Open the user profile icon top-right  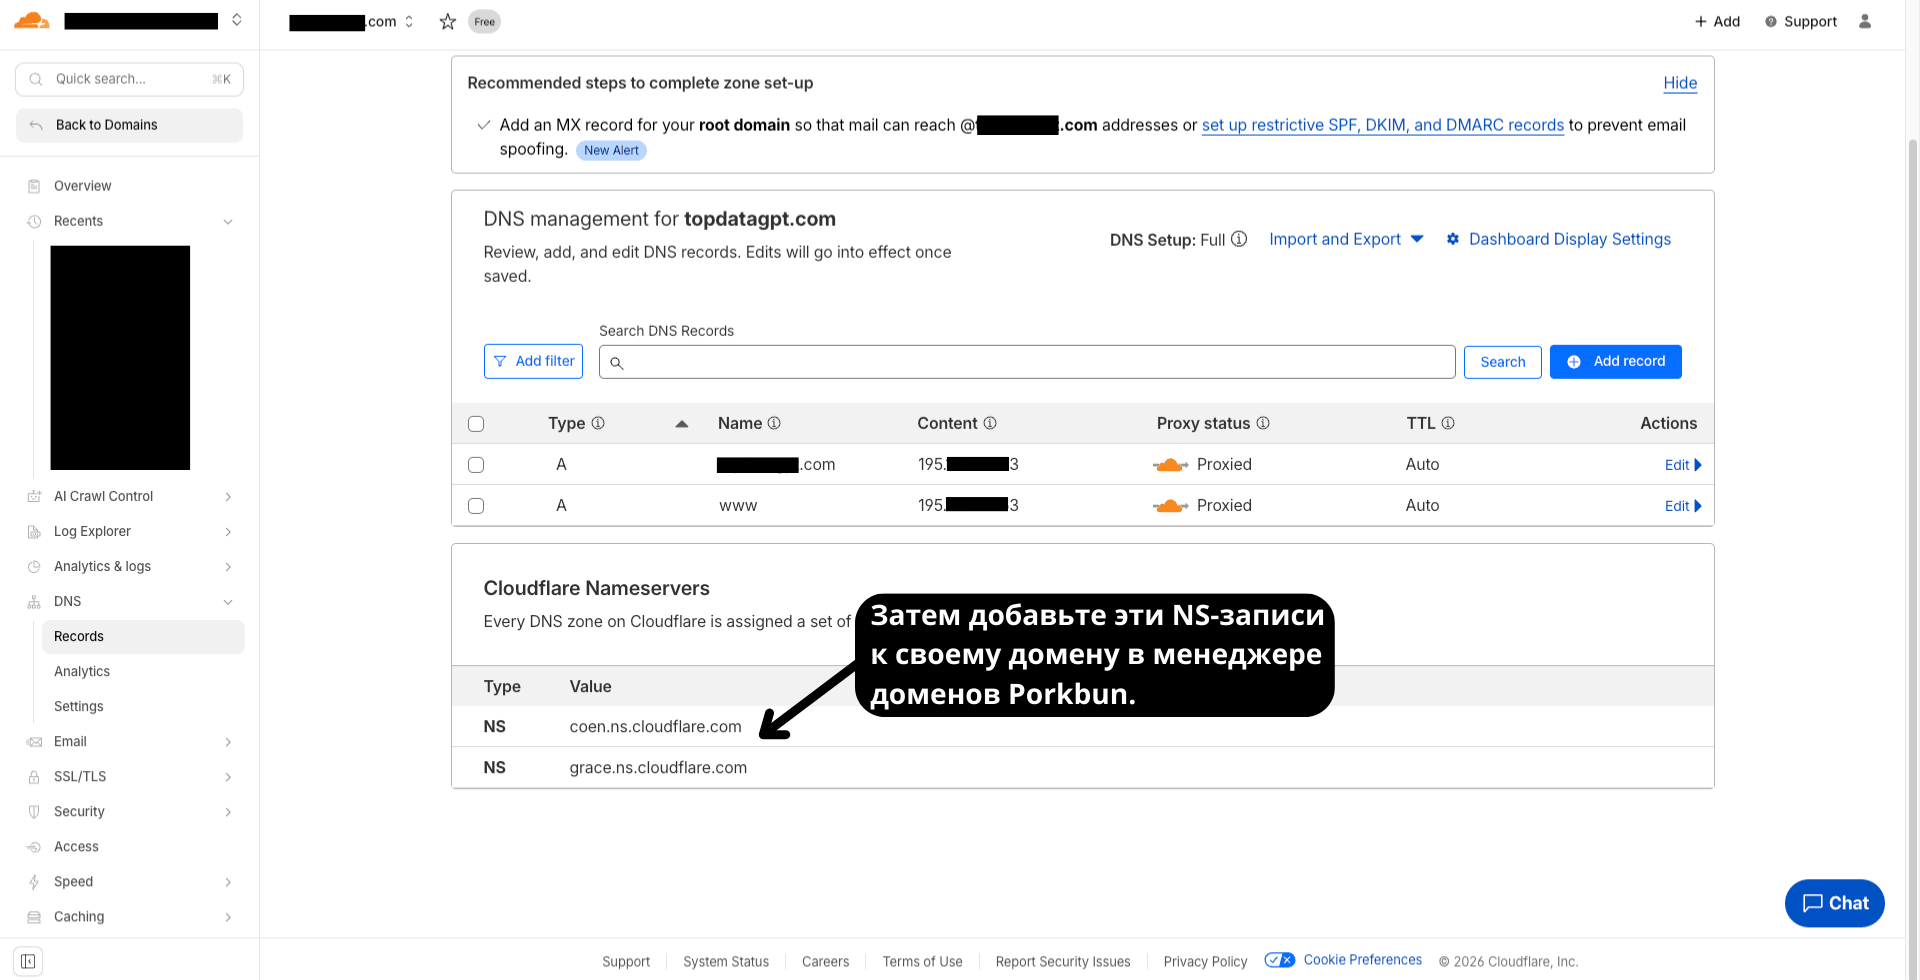[1865, 21]
